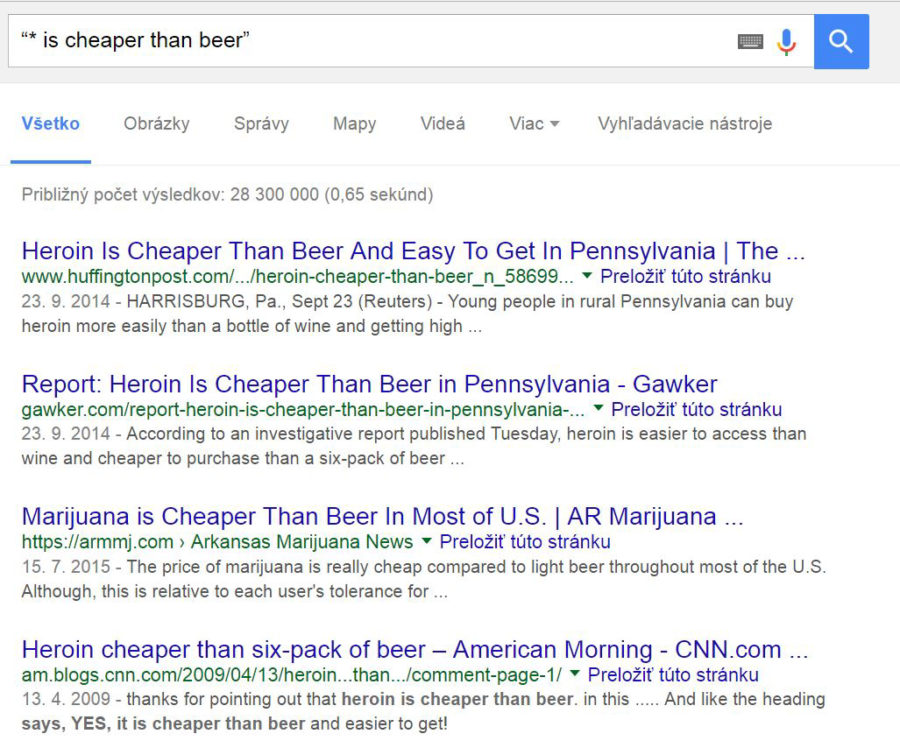Image resolution: width=900 pixels, height=755 pixels.
Task: Open the Mapy tab
Action: click(354, 123)
